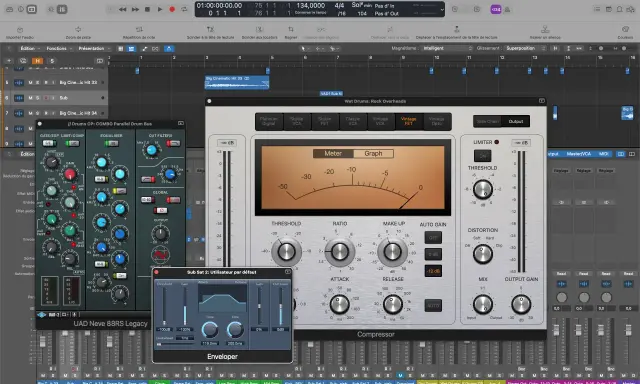This screenshot has width=640, height=384.
Task: Stop playback with the square button
Action: coord(147,9)
